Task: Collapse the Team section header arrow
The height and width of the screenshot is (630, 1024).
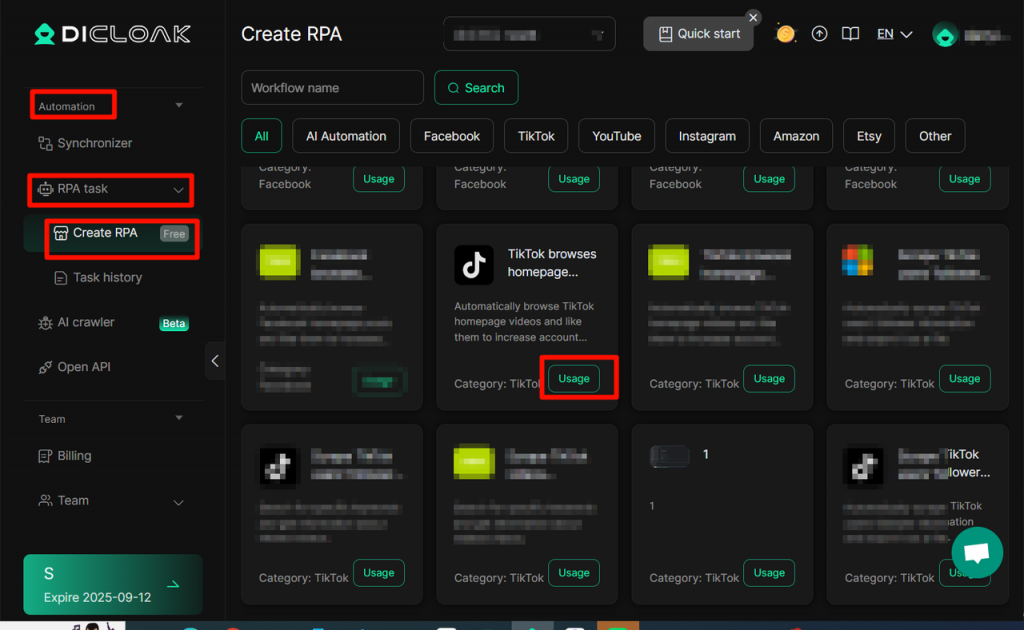Action: coord(179,418)
